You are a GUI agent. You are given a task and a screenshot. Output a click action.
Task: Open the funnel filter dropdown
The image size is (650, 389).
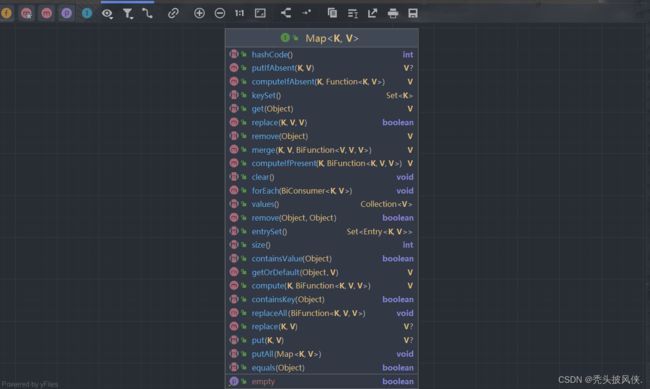[x=128, y=14]
